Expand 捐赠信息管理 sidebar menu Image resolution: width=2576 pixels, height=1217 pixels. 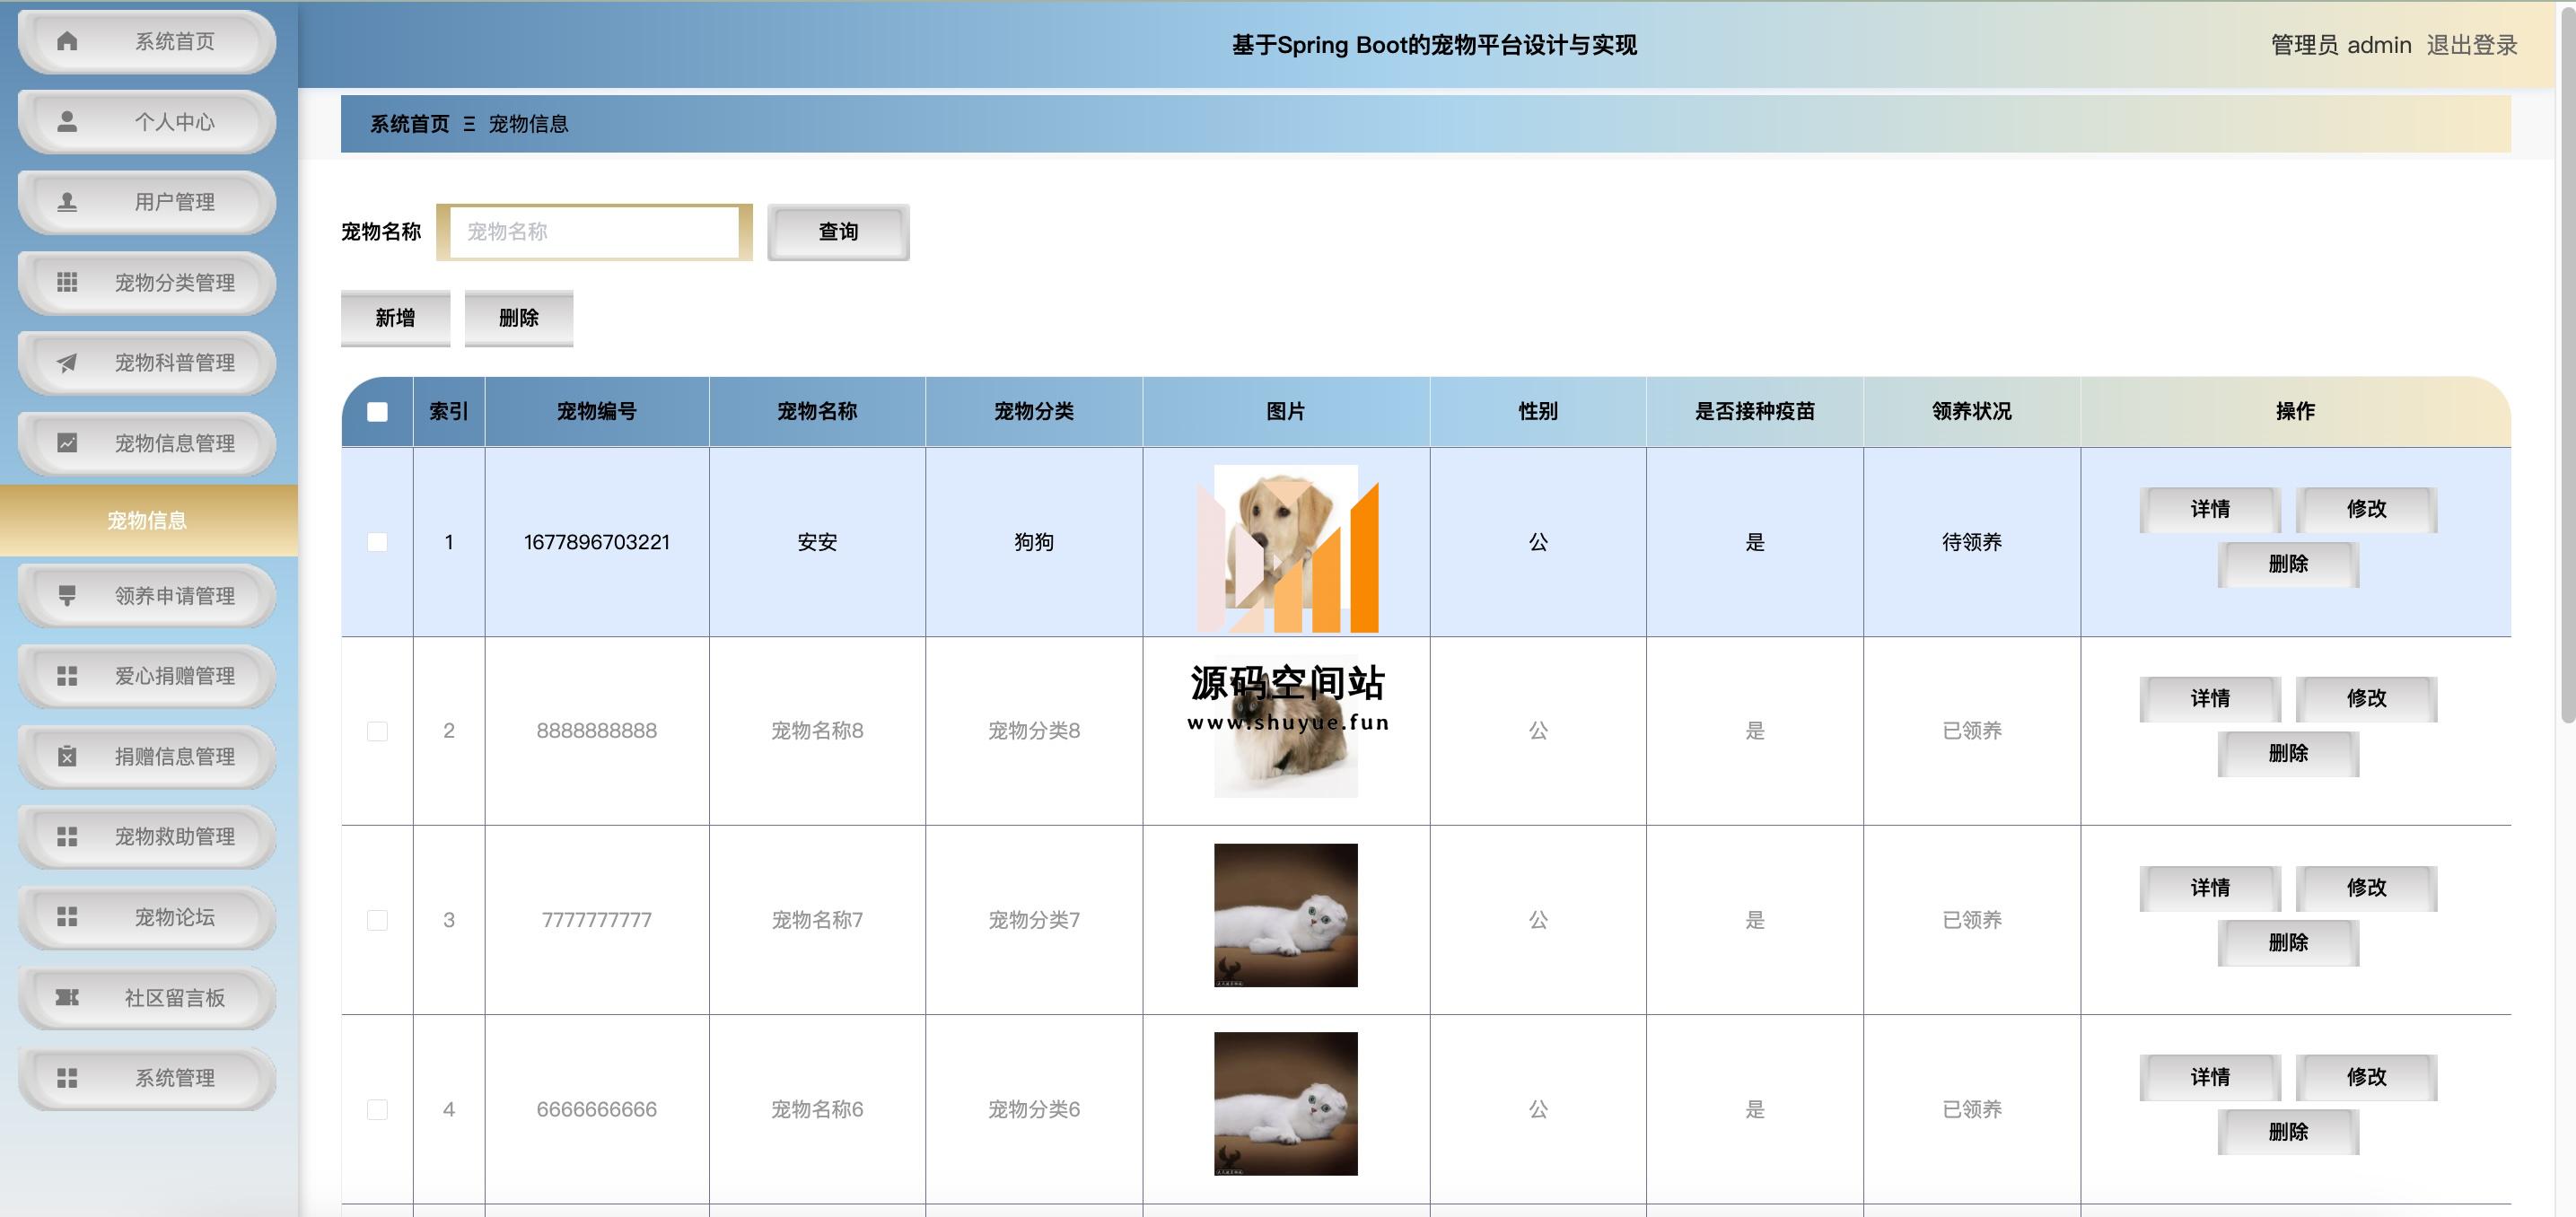click(x=147, y=757)
